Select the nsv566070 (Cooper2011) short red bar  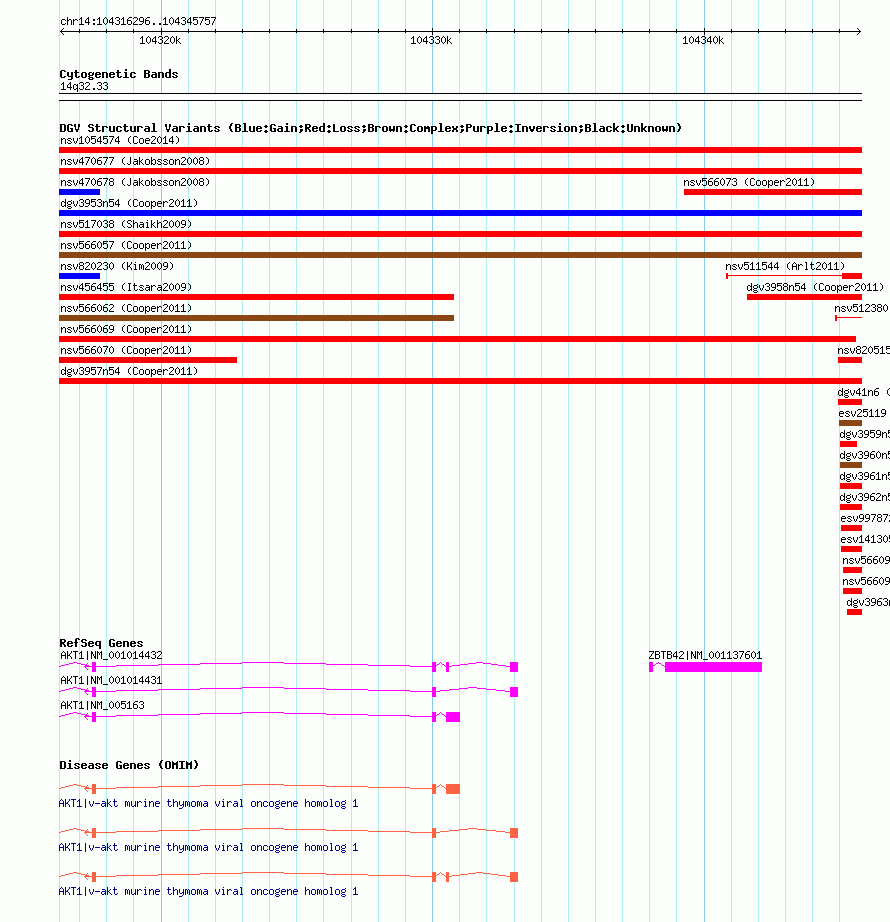pyautogui.click(x=148, y=360)
